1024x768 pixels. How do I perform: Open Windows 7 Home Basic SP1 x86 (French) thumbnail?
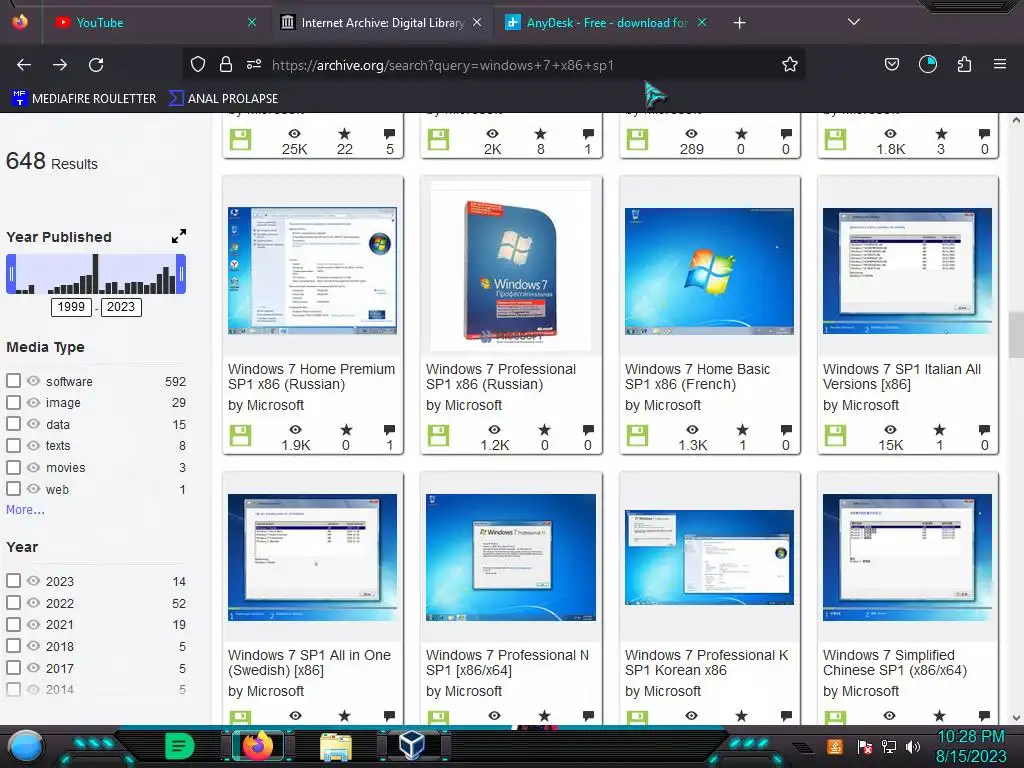[x=709, y=271]
